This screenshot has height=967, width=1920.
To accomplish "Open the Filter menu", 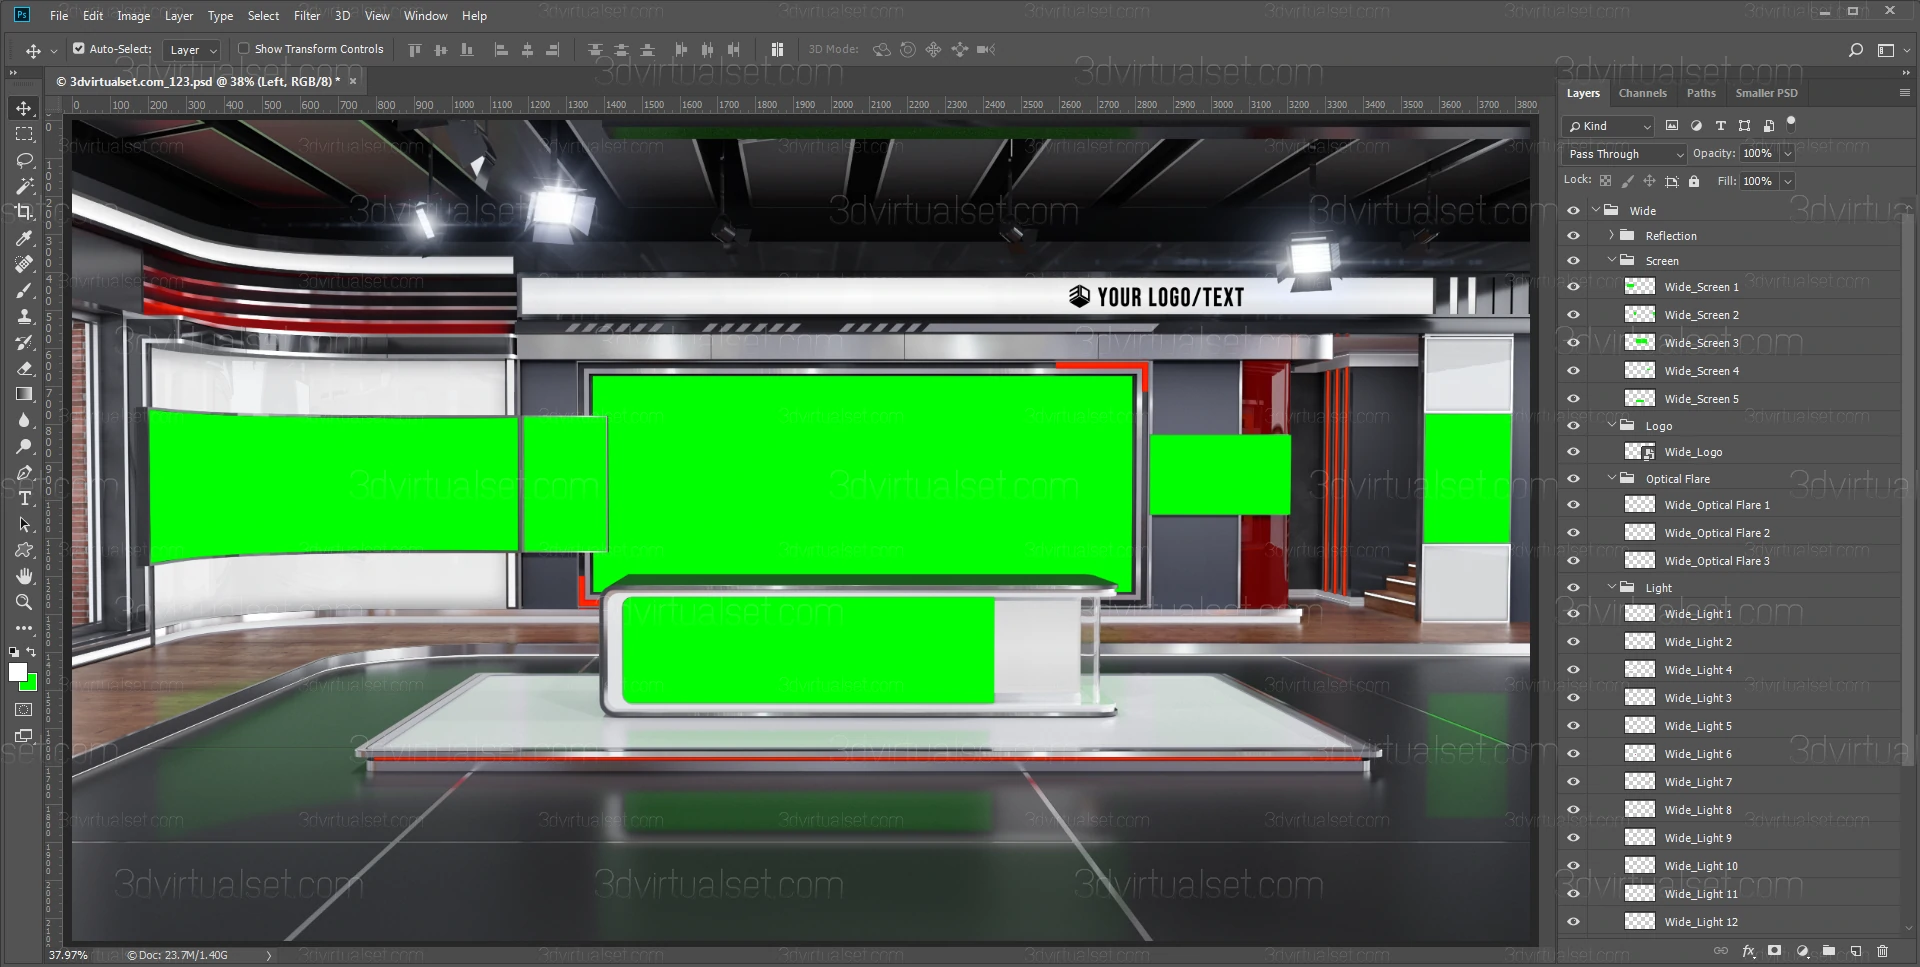I will click(307, 16).
